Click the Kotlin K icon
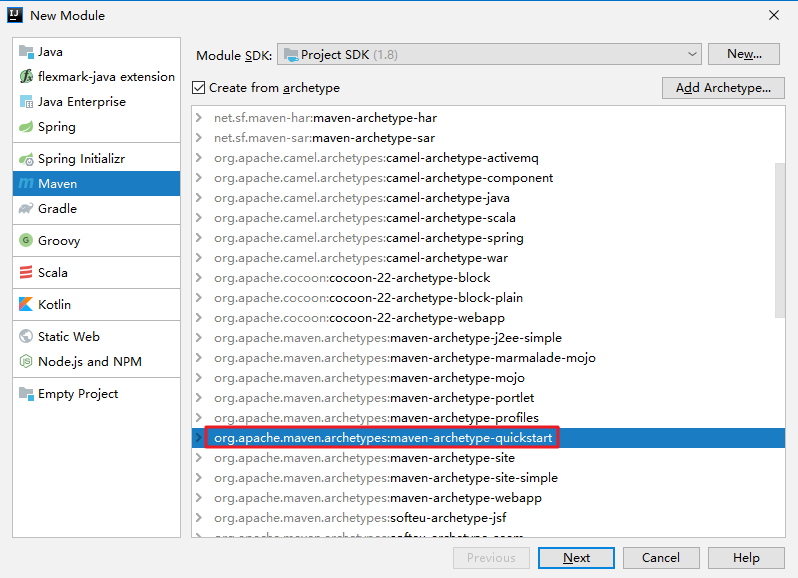The width and height of the screenshot is (798, 578). 26,304
